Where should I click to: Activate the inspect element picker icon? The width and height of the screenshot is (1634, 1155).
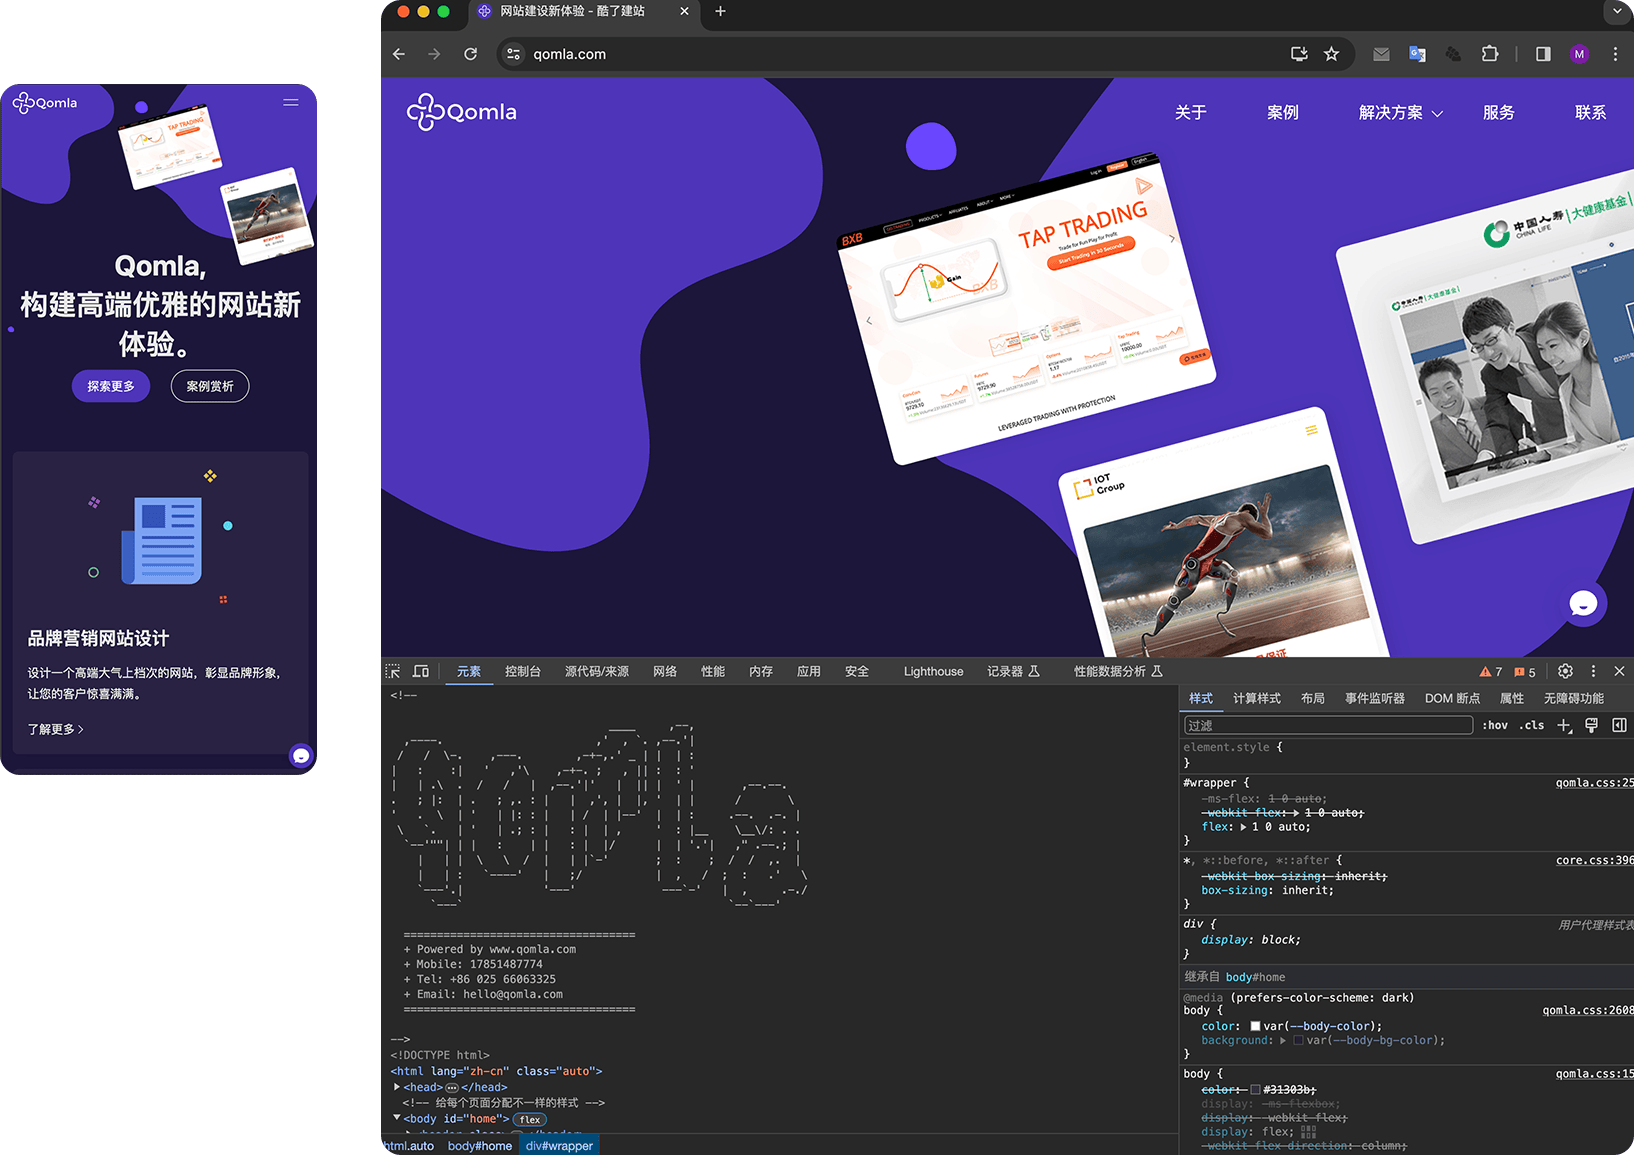(x=393, y=671)
